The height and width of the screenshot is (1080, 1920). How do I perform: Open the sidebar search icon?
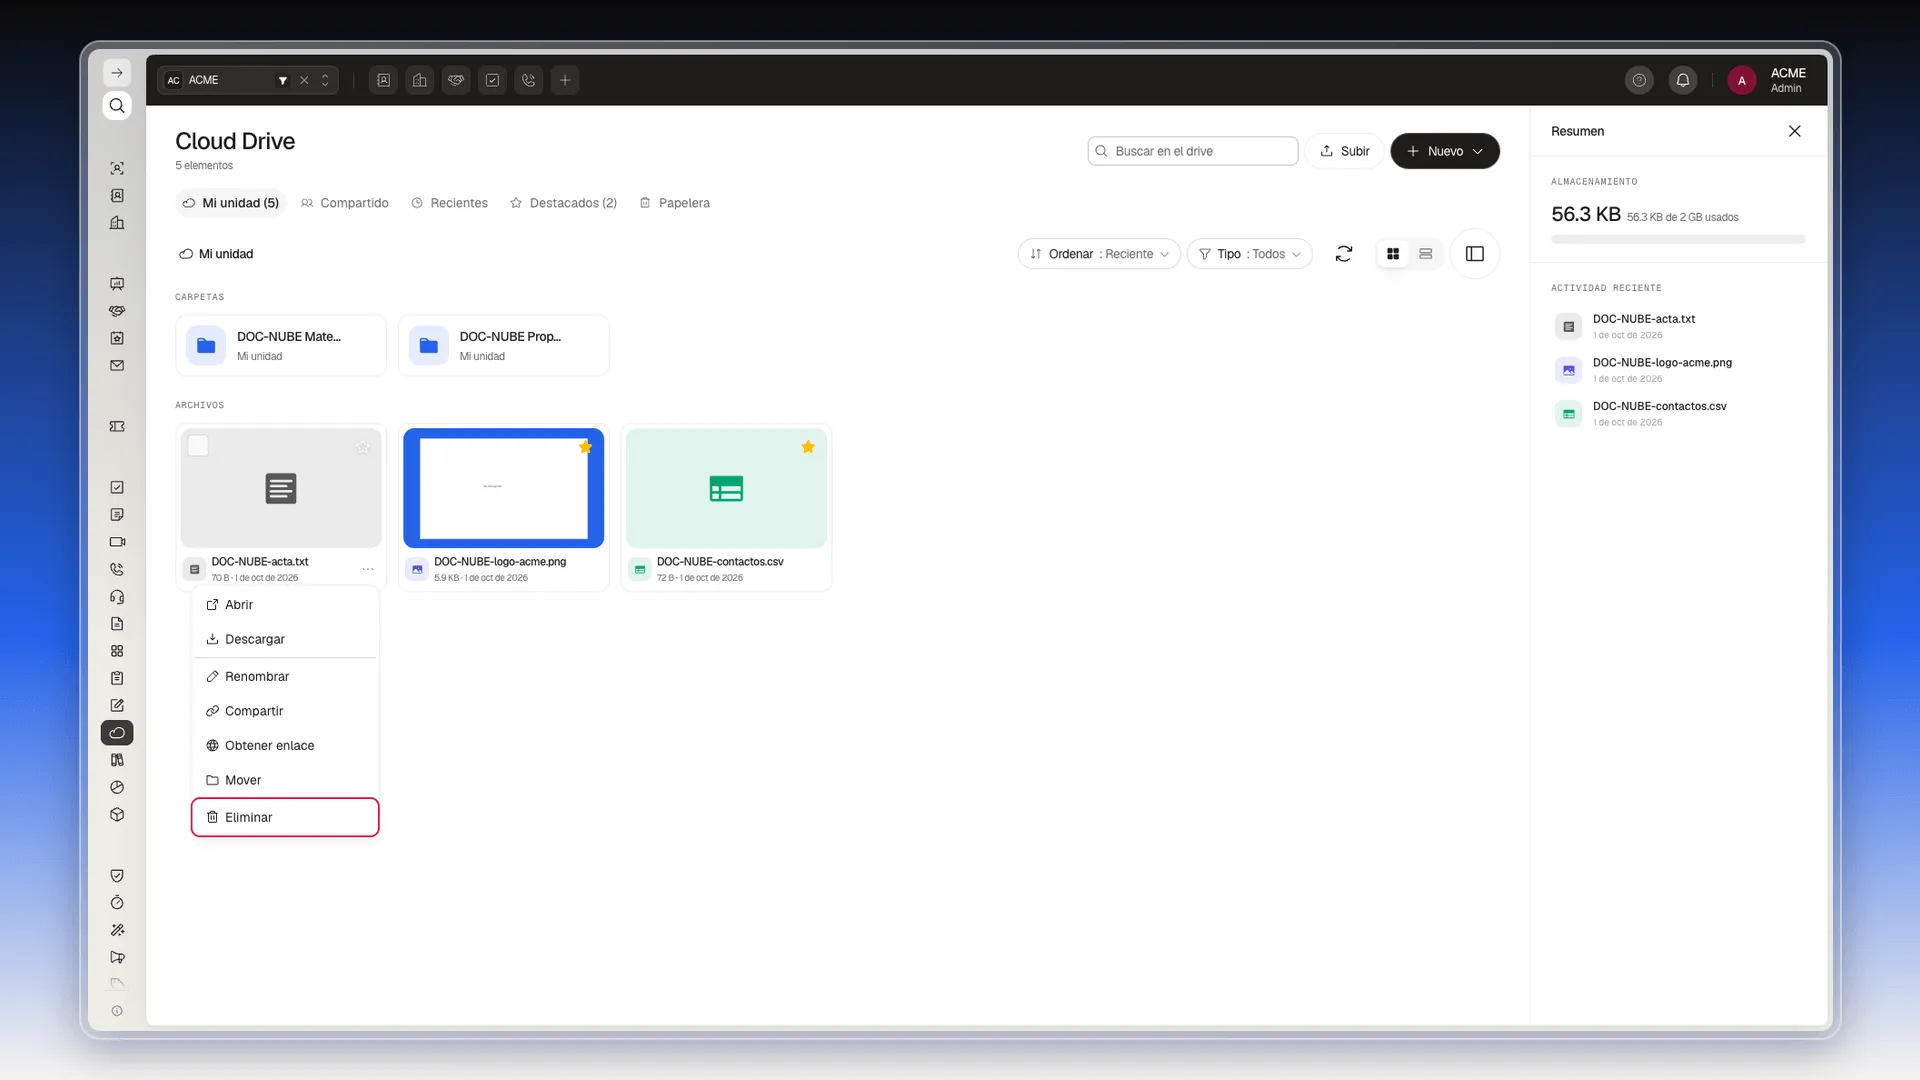coord(117,106)
